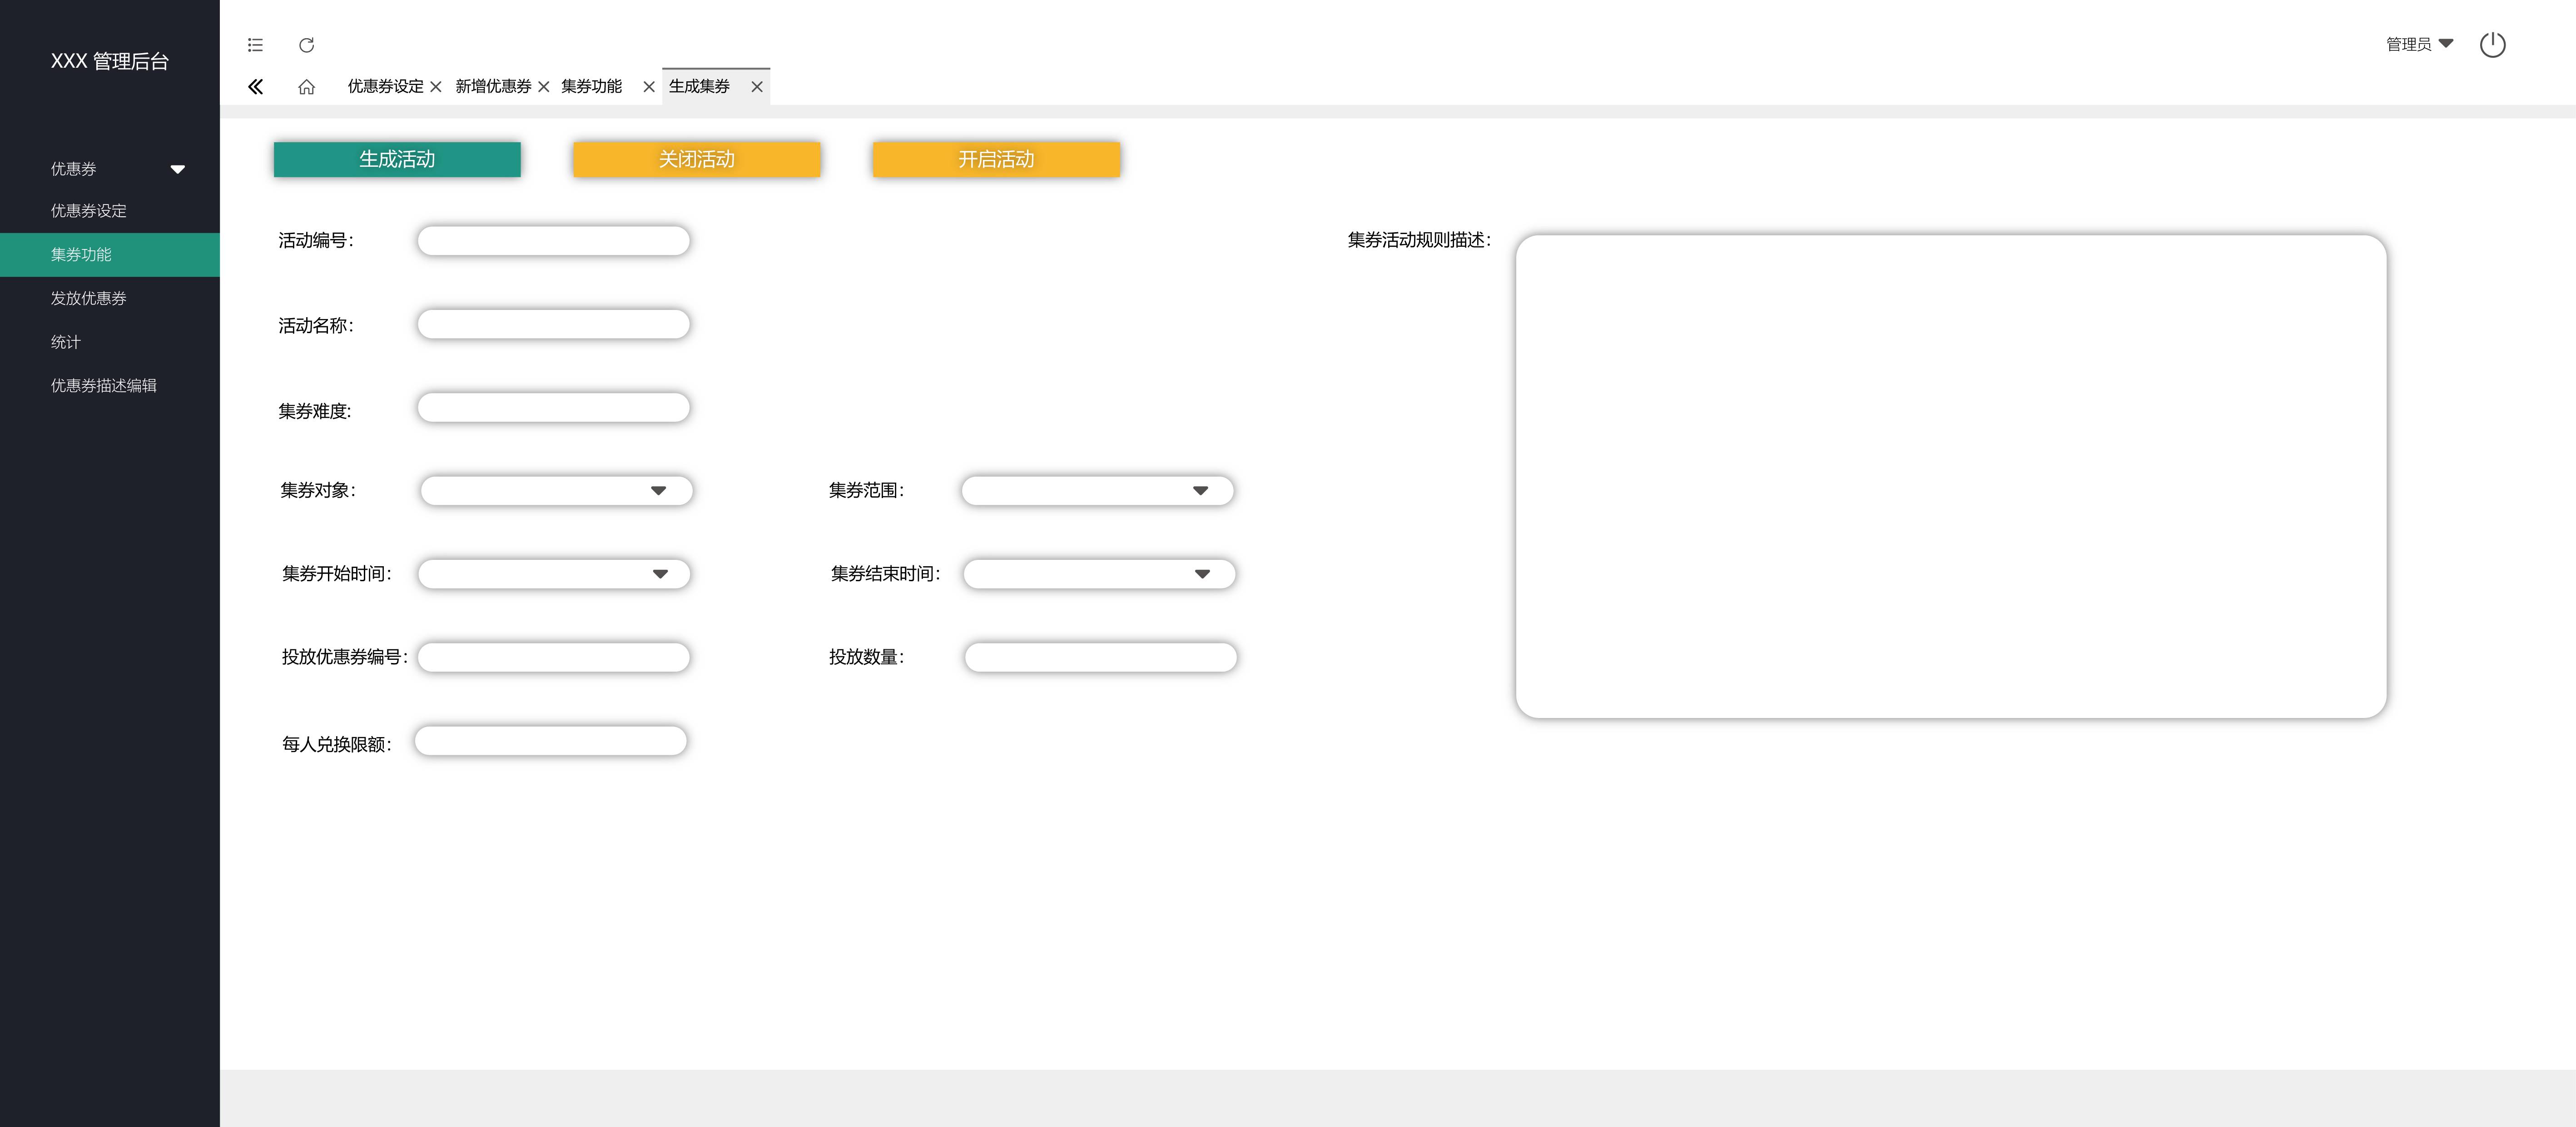Switch to the 集券功能 tab
This screenshot has width=2576, height=1127.
(591, 87)
